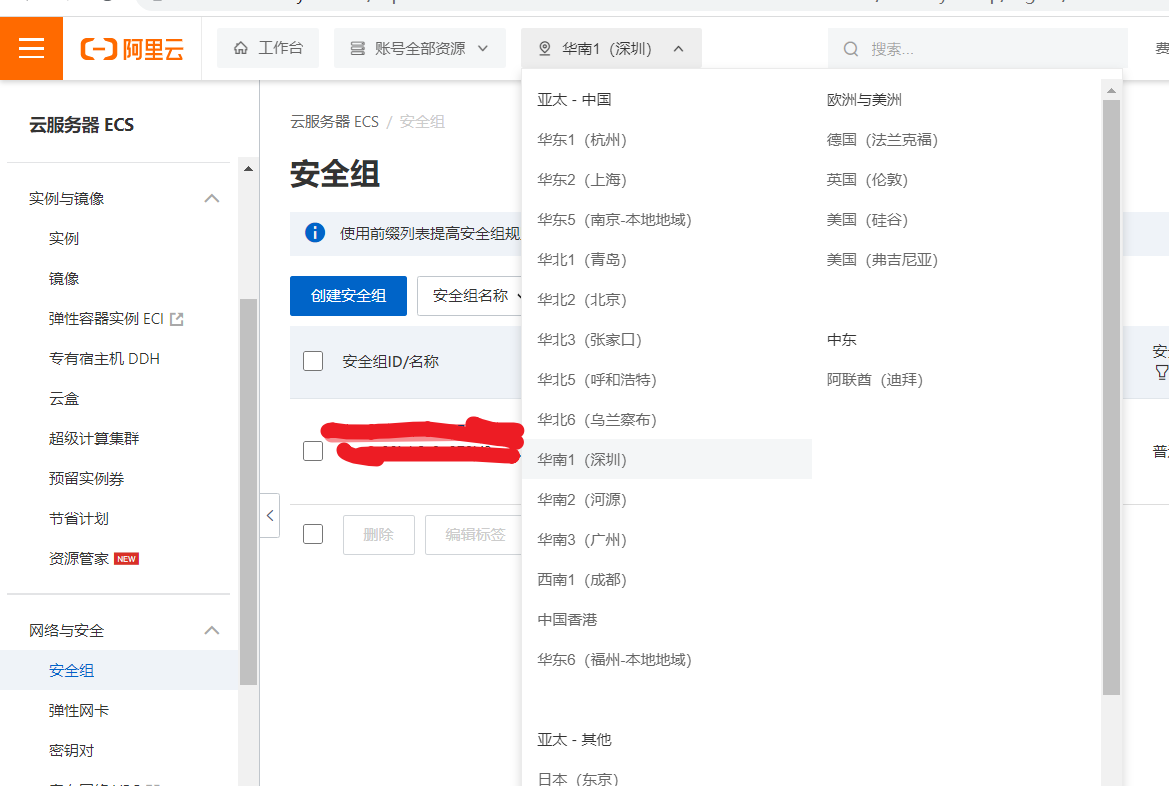
Task: Select region 德国（法兰克福）
Action: point(883,139)
